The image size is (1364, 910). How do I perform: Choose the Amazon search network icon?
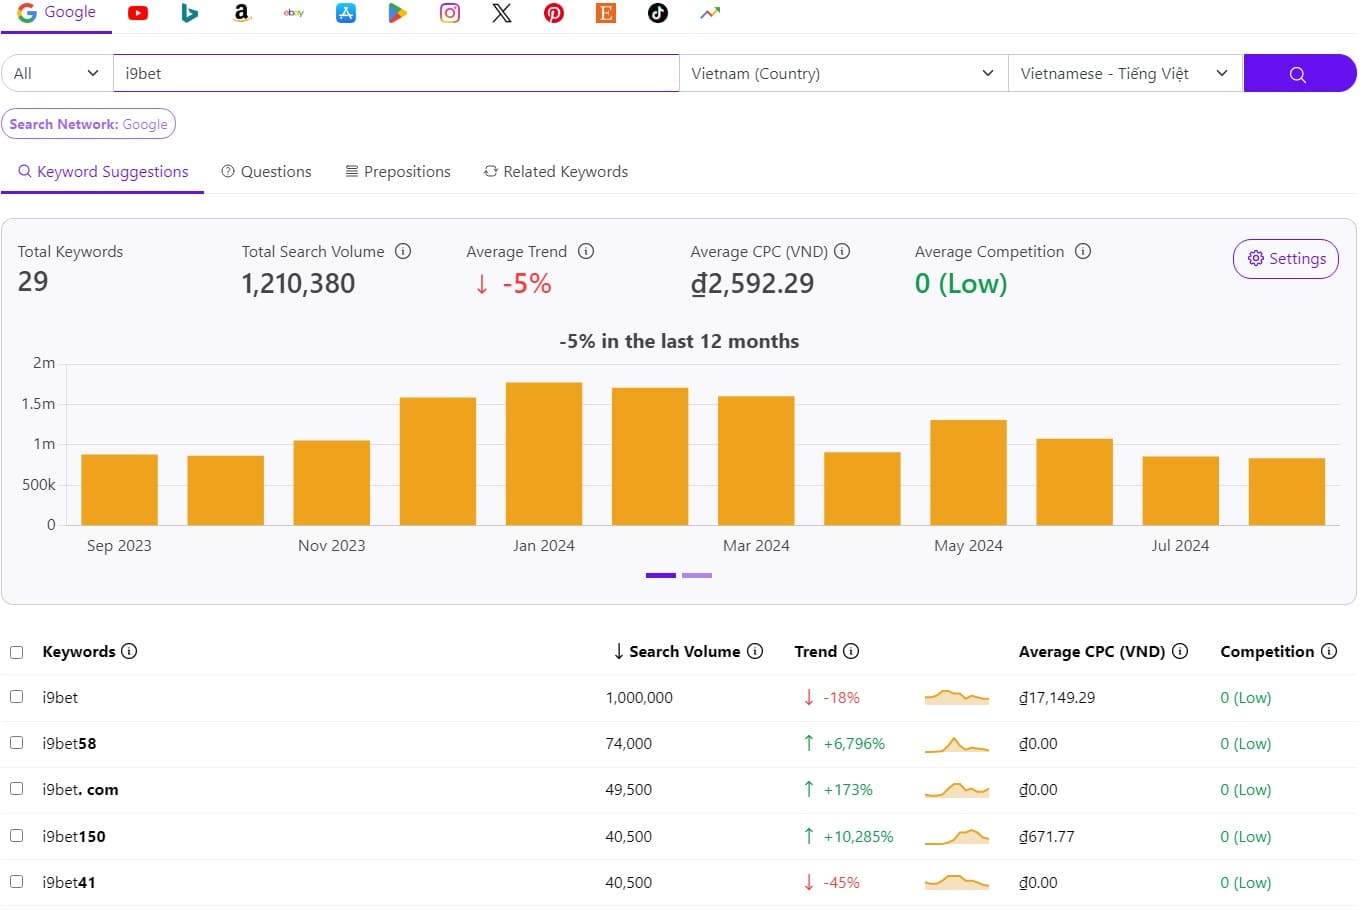coord(241,13)
